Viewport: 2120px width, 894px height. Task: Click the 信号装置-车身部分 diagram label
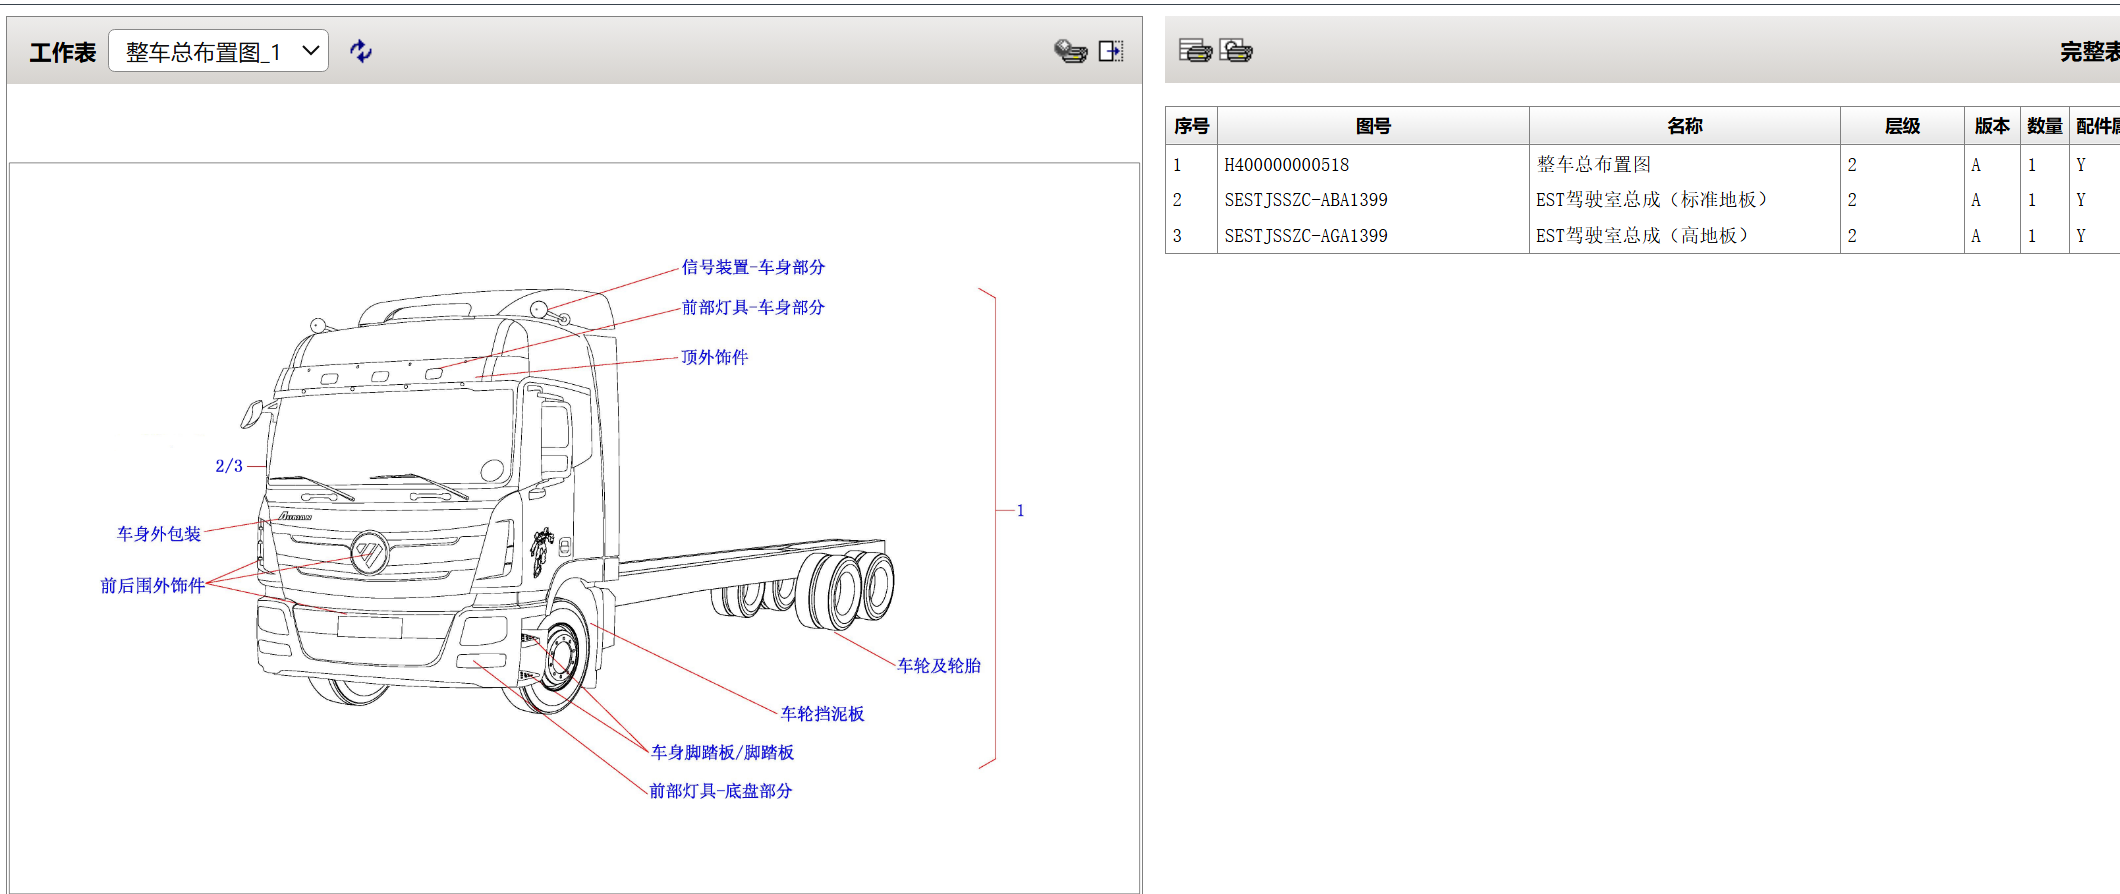(753, 267)
